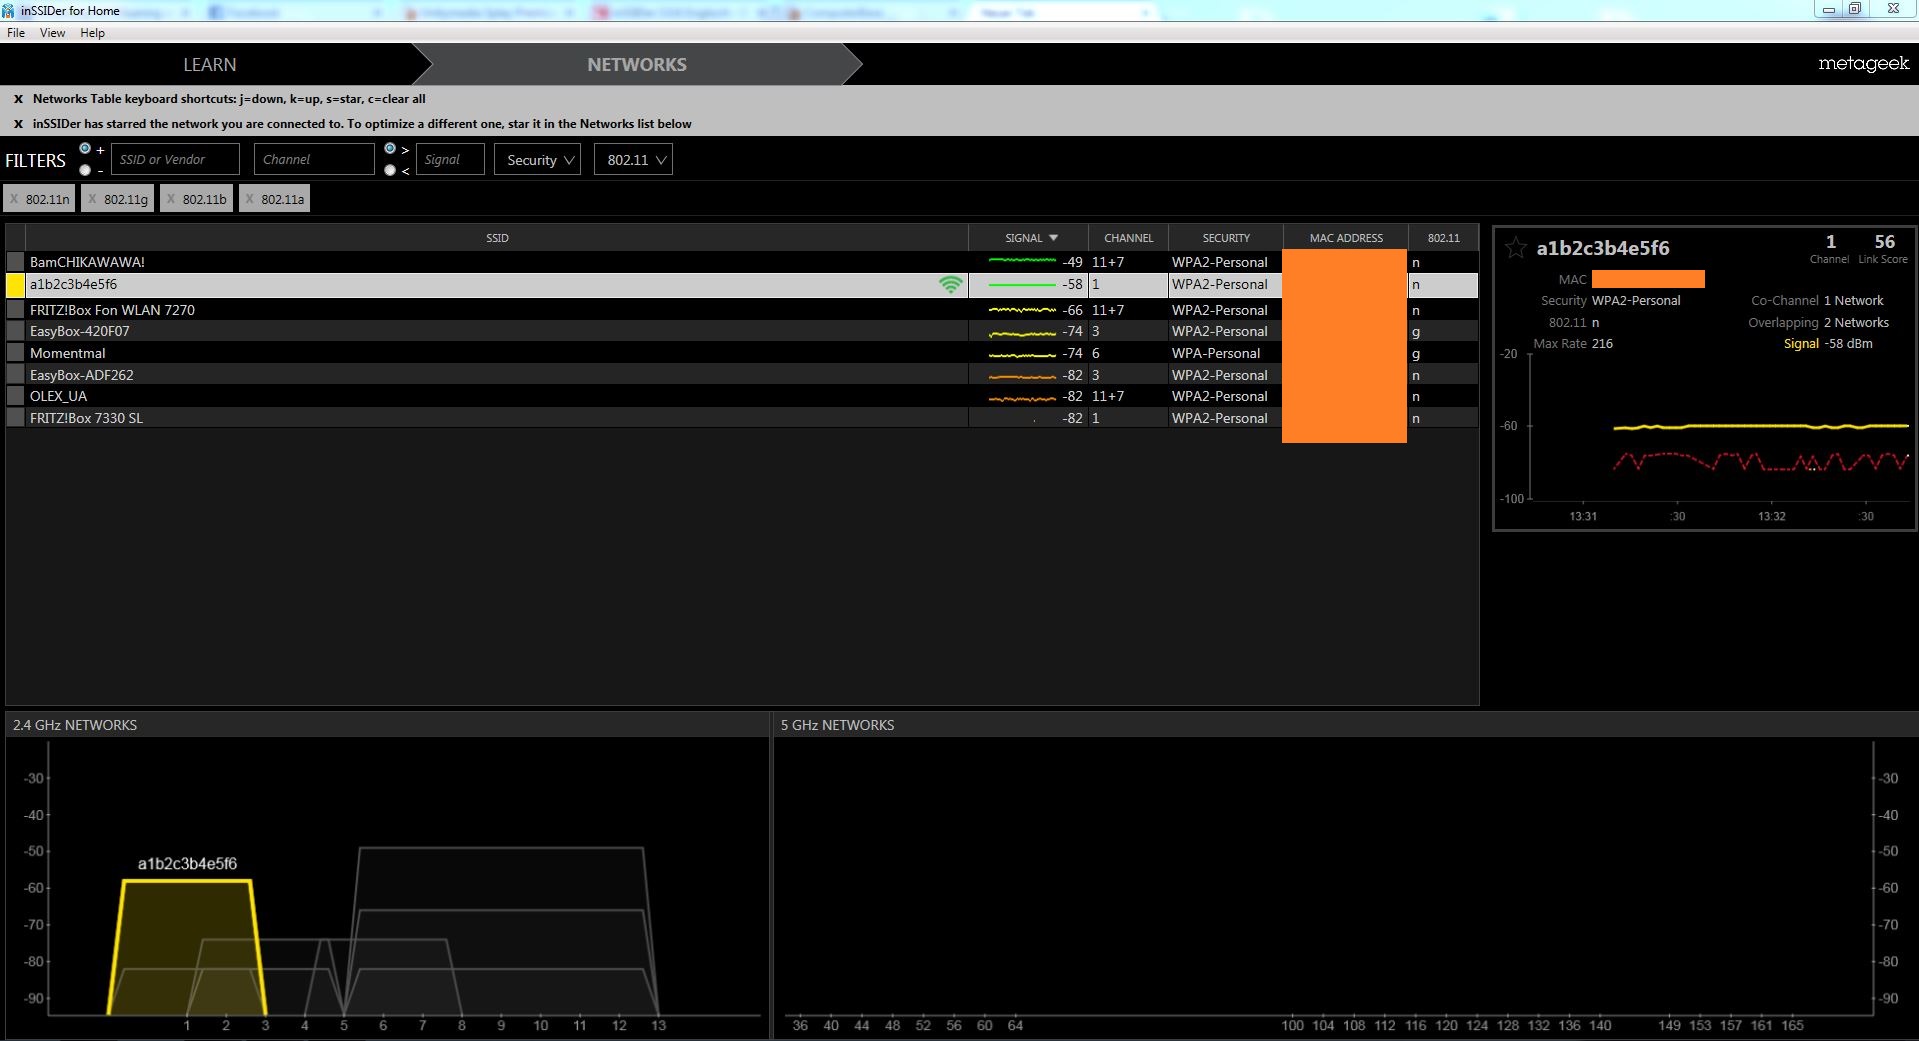This screenshot has height=1041, width=1919.
Task: Click the a1b2c3b4e5f6 label in 2.4 GHz graph
Action: click(x=187, y=864)
